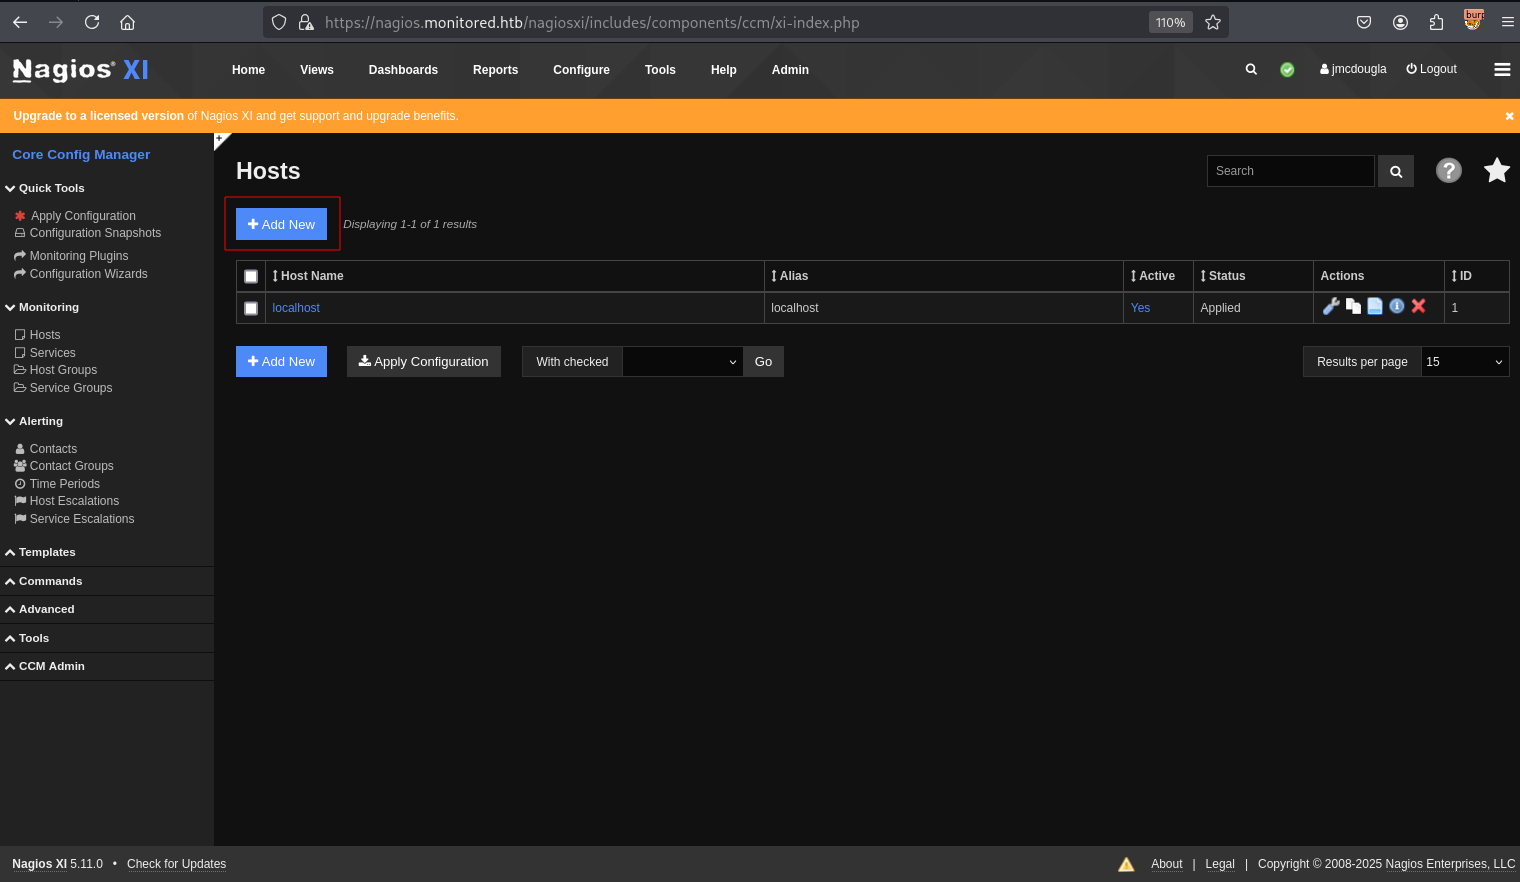Click the red X to delete localhost
1520x882 pixels.
pos(1418,306)
